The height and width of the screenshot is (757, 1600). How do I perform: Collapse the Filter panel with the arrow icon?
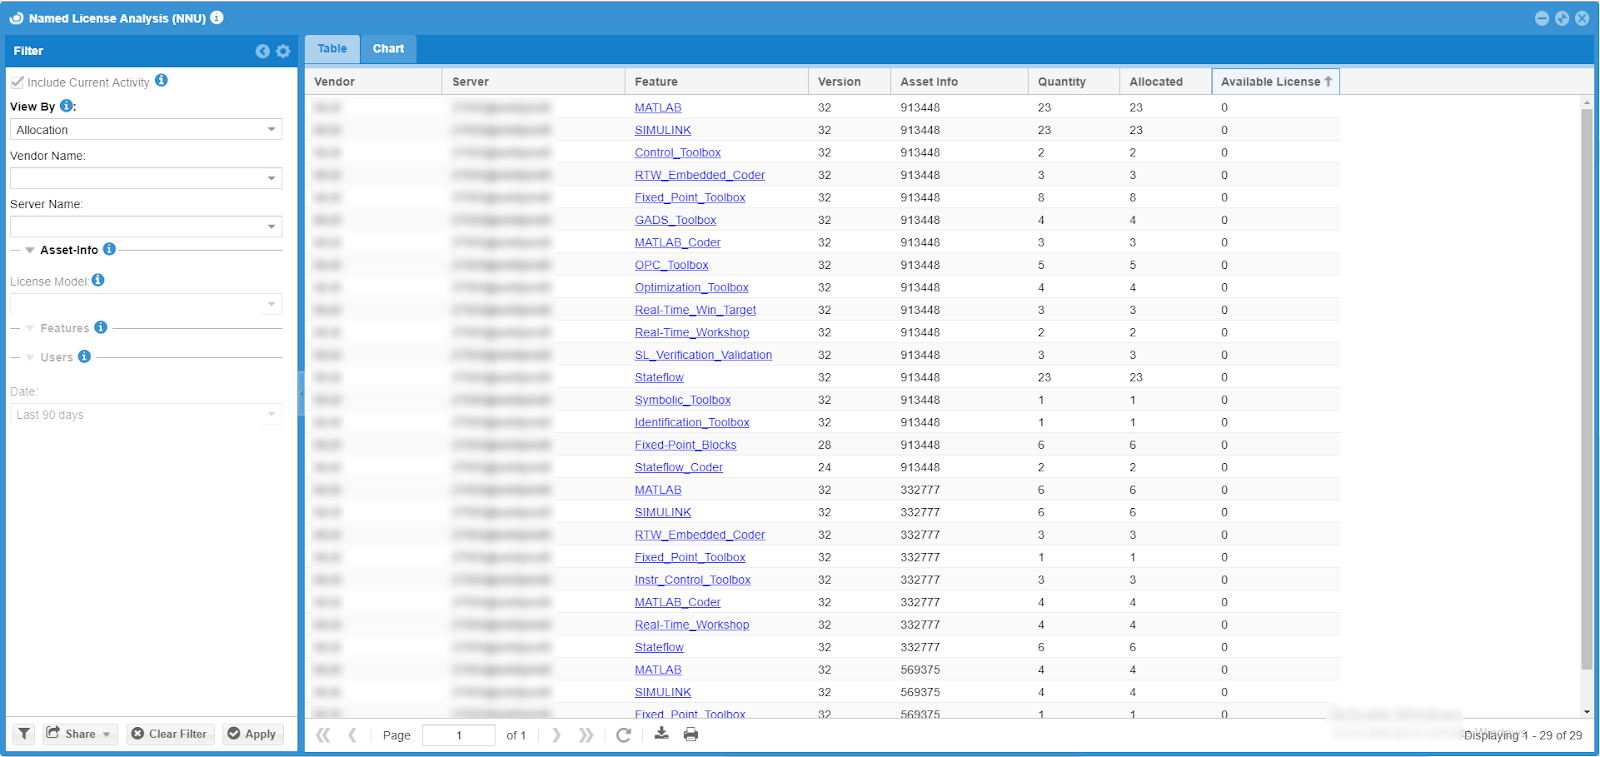(262, 51)
